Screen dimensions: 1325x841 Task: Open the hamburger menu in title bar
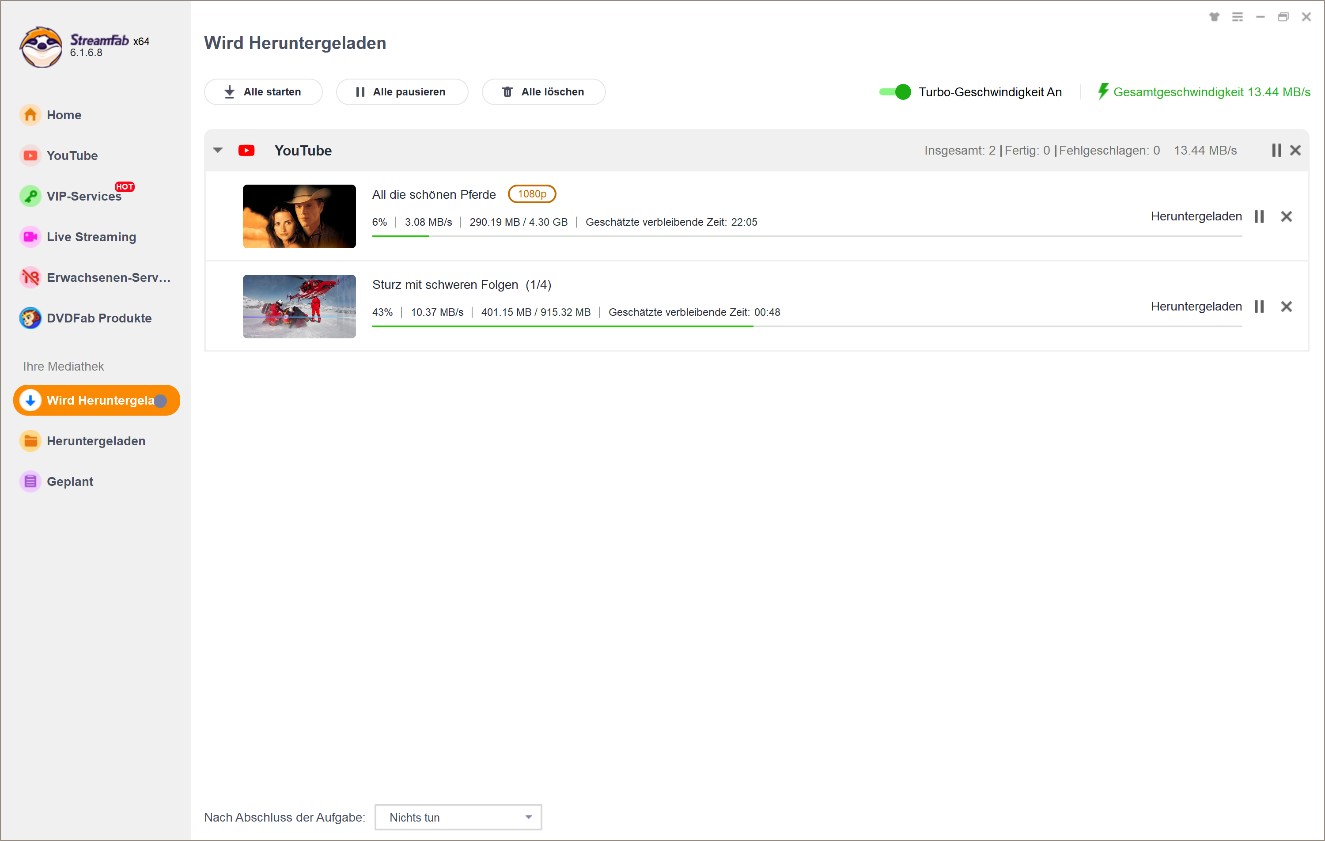(1238, 17)
